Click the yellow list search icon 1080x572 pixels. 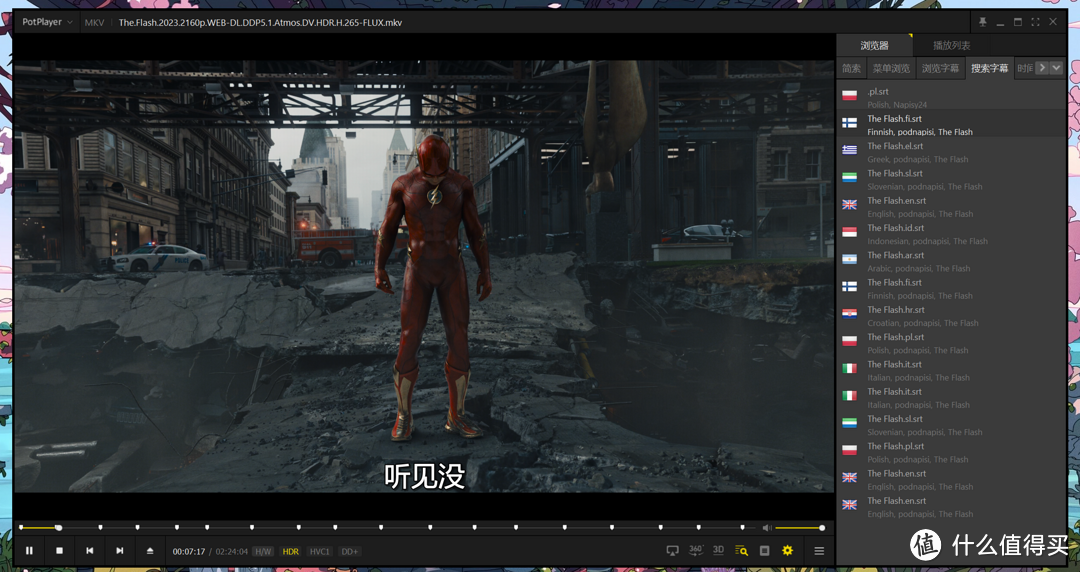pyautogui.click(x=741, y=551)
